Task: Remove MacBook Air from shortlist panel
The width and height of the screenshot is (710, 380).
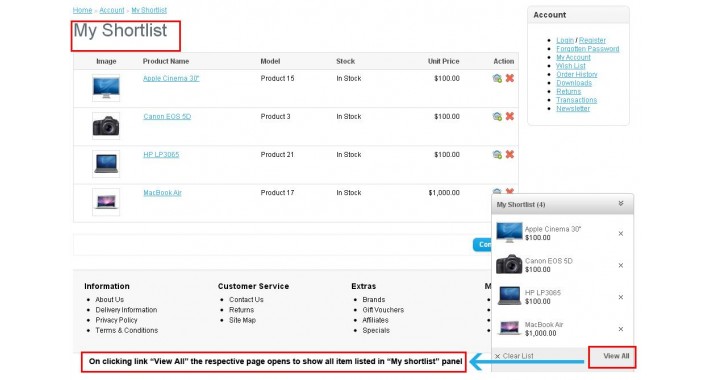Action: pos(621,329)
